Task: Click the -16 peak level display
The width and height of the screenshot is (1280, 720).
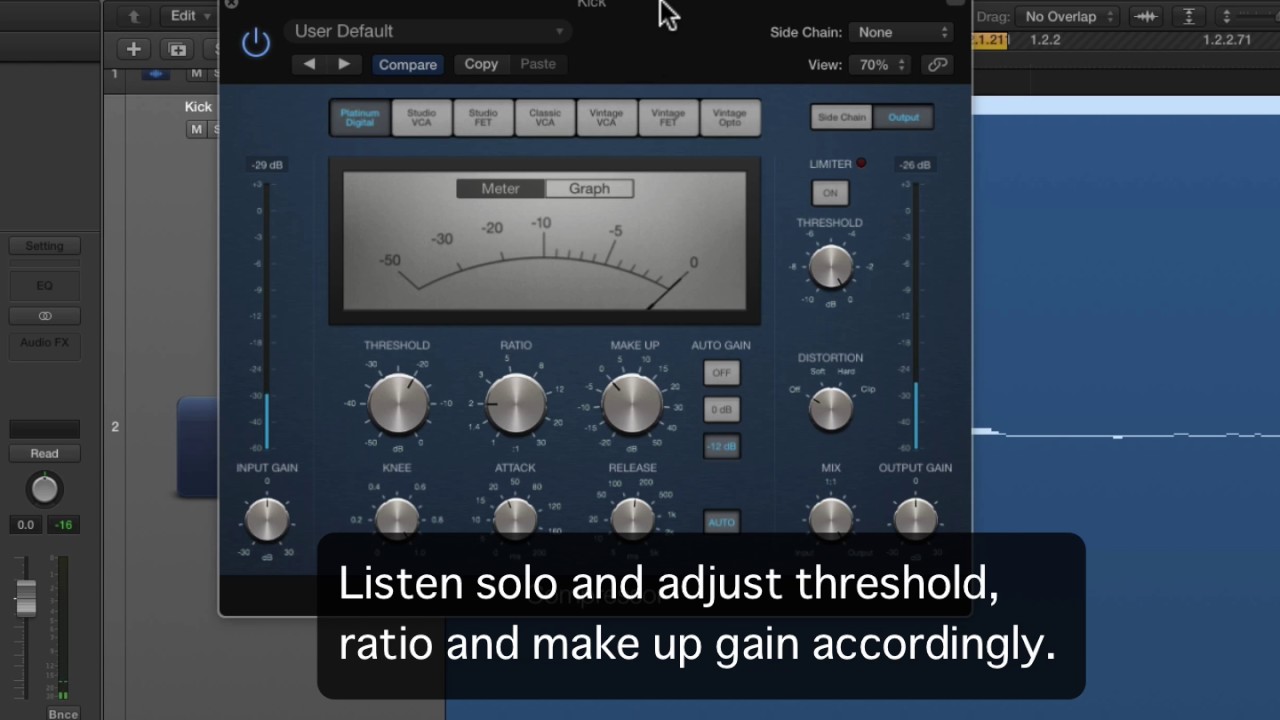Action: pos(63,525)
